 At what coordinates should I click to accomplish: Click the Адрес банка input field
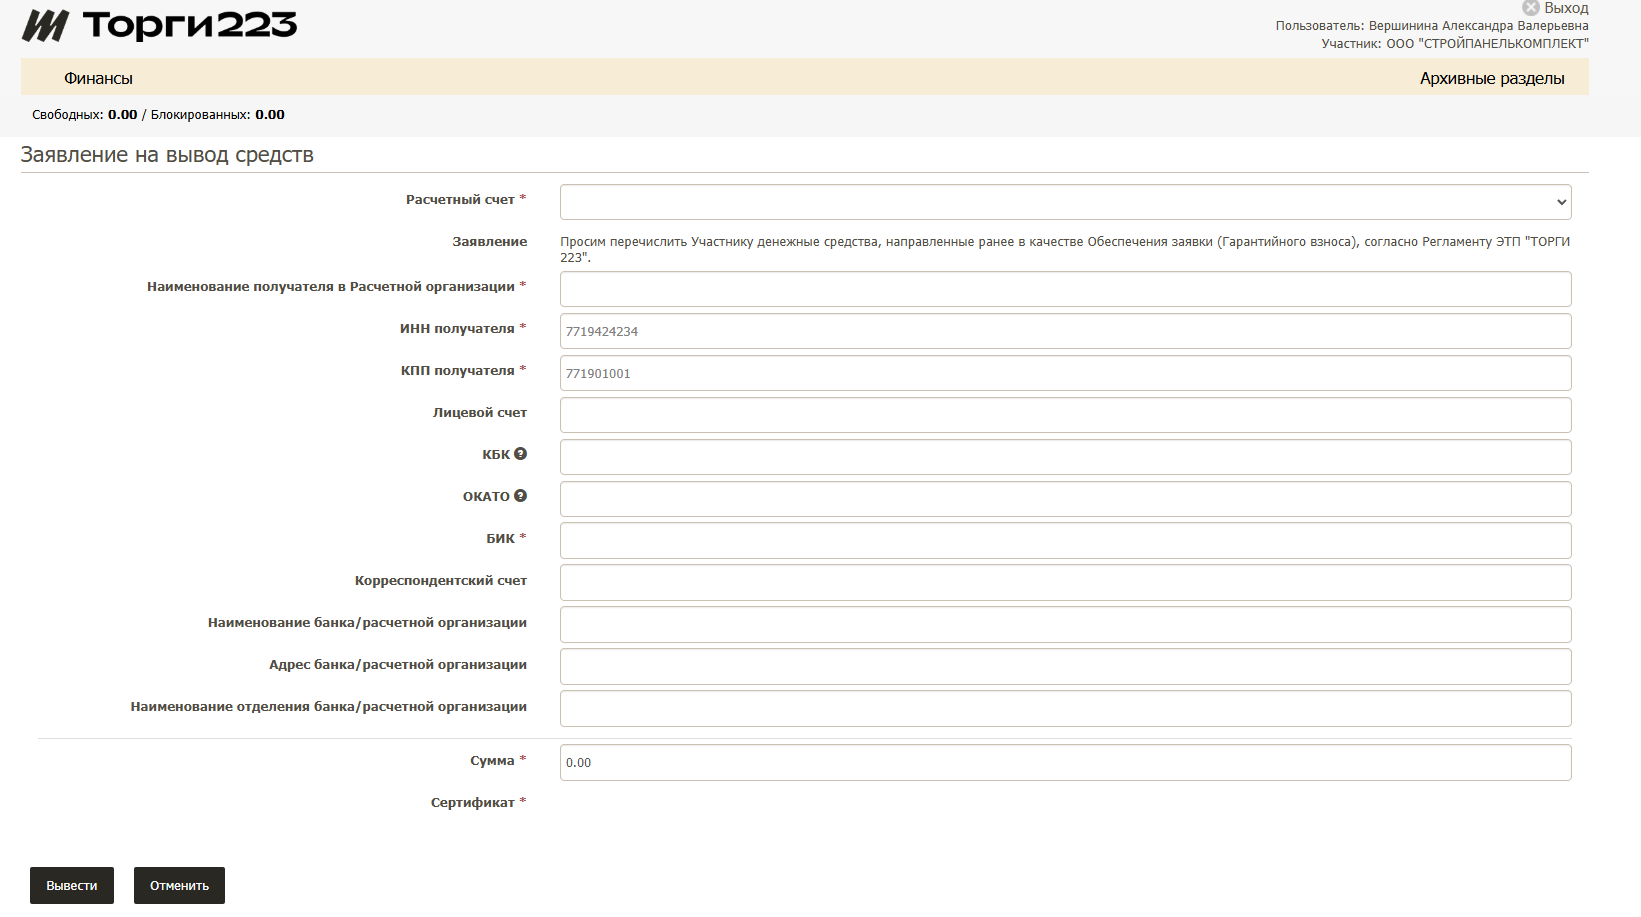[1065, 667]
